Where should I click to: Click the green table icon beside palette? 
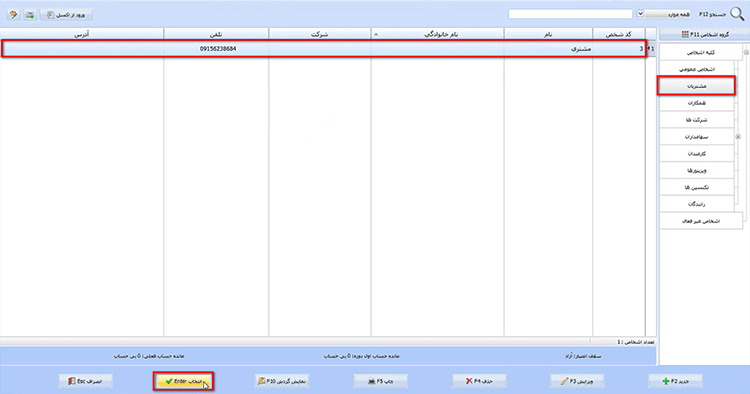click(x=30, y=15)
